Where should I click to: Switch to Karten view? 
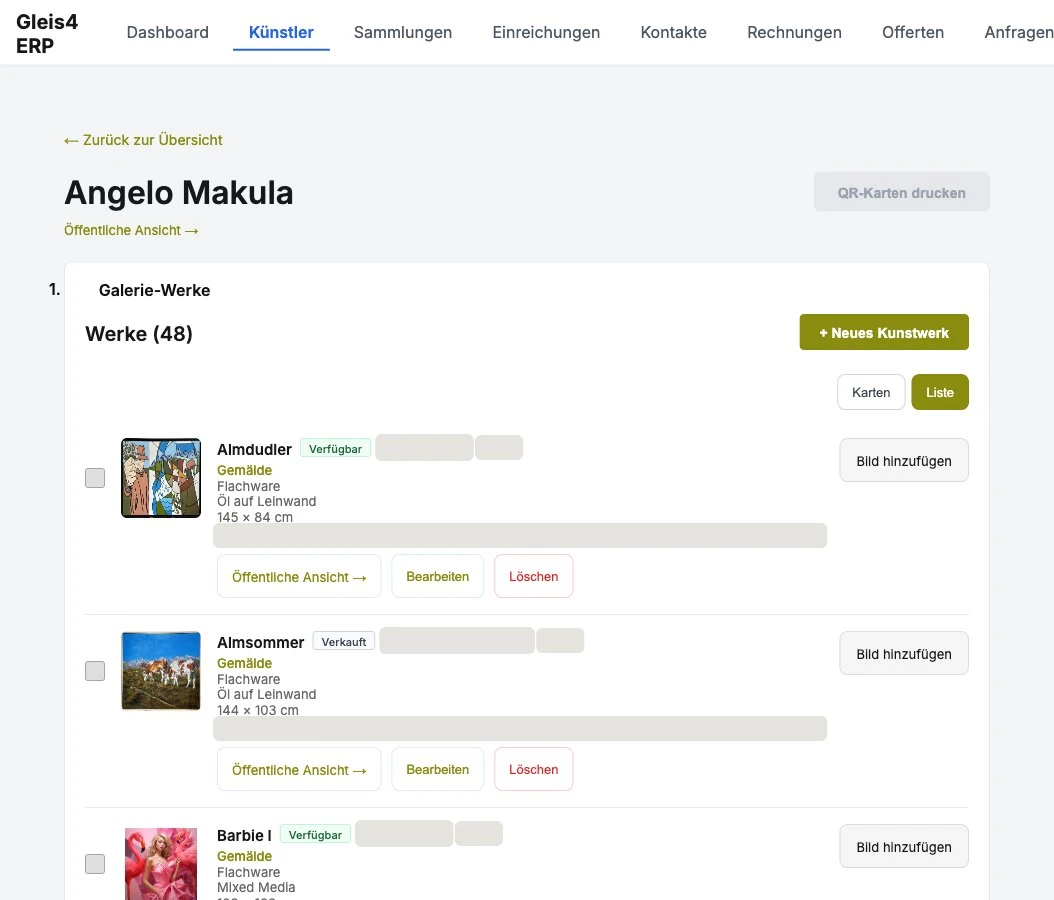(870, 393)
